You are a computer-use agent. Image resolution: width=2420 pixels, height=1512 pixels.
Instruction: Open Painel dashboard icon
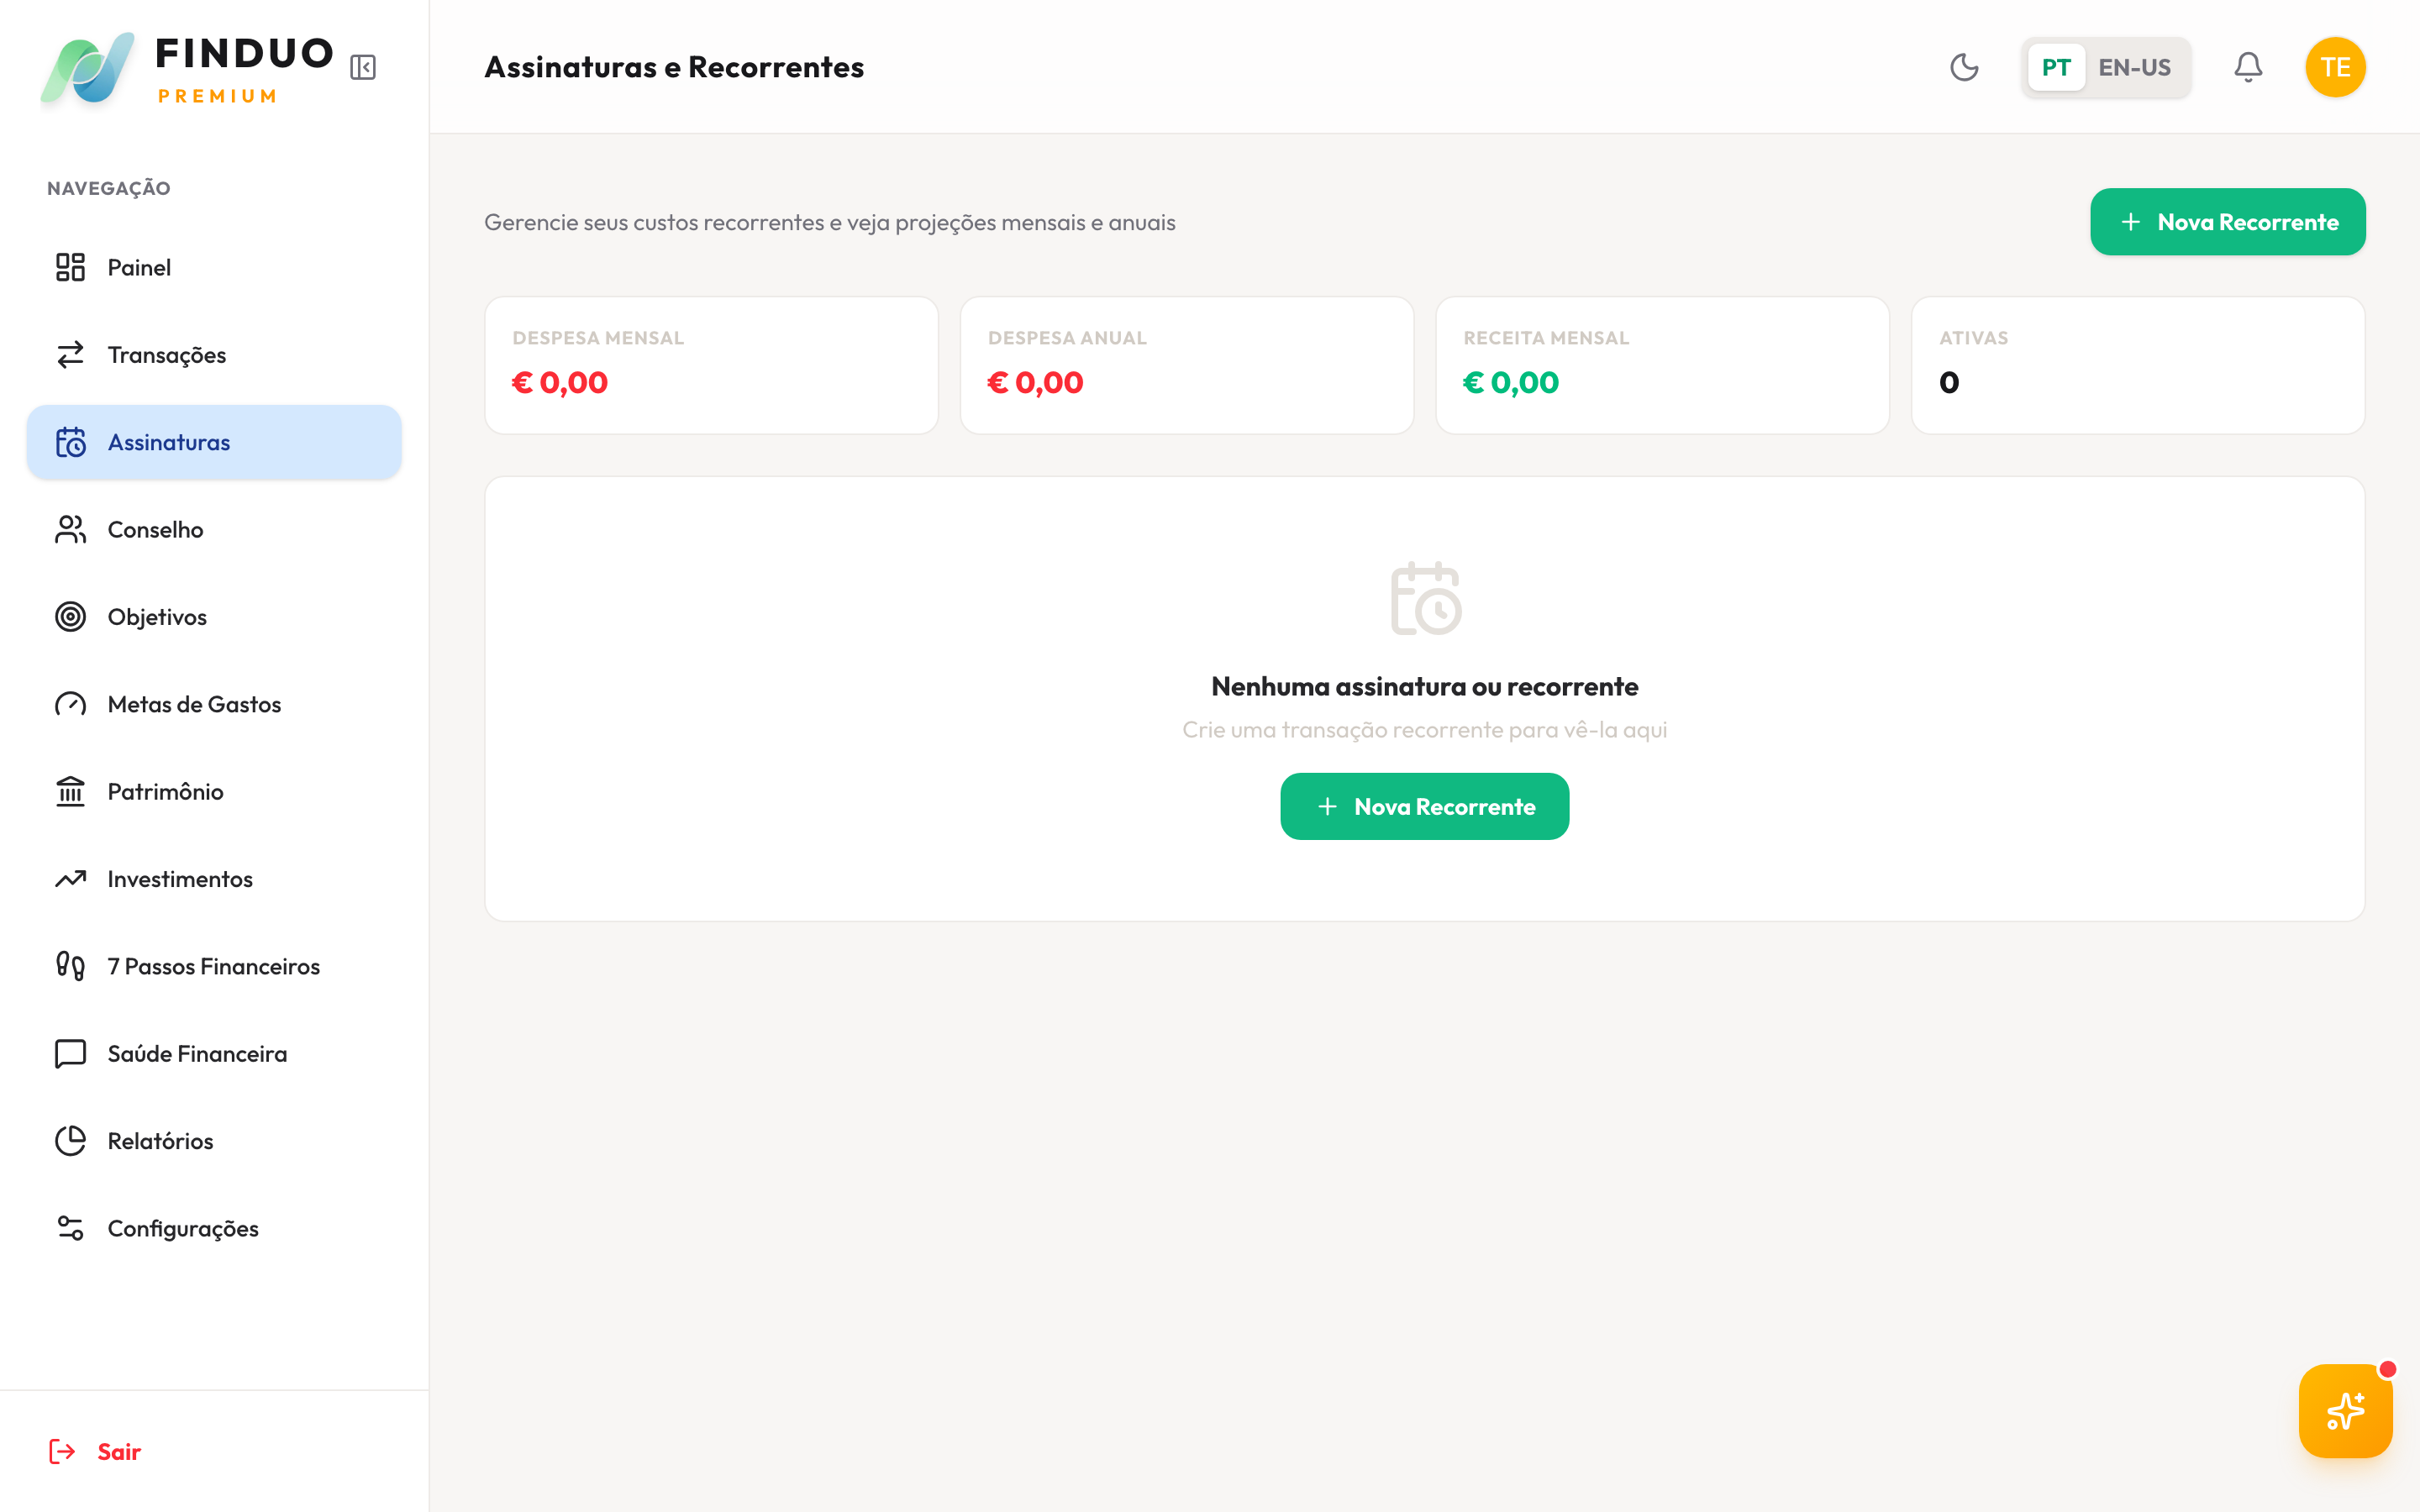tap(70, 267)
